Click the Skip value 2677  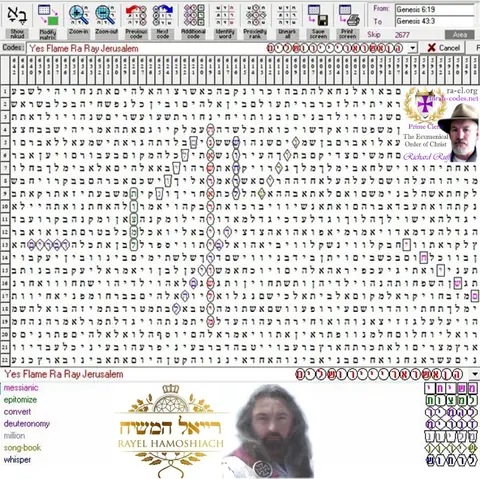[402, 35]
